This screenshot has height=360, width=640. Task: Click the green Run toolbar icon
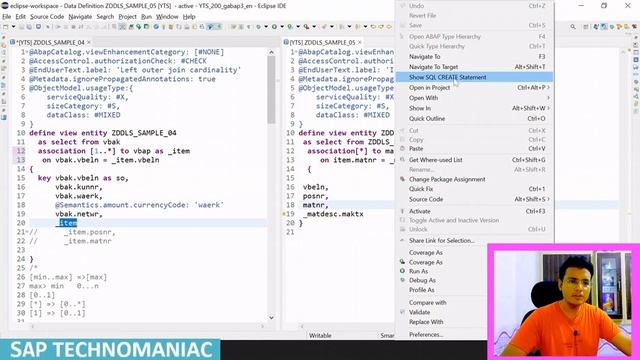(x=274, y=27)
